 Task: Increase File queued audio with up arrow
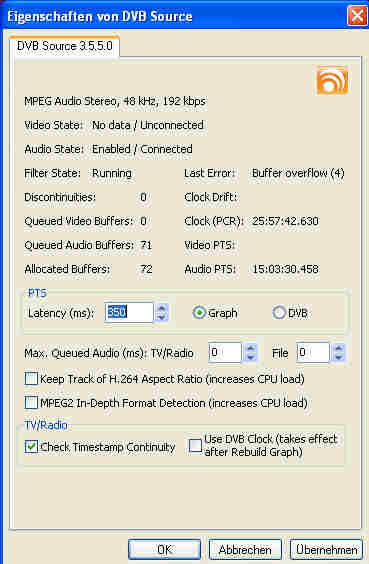[x=338, y=348]
